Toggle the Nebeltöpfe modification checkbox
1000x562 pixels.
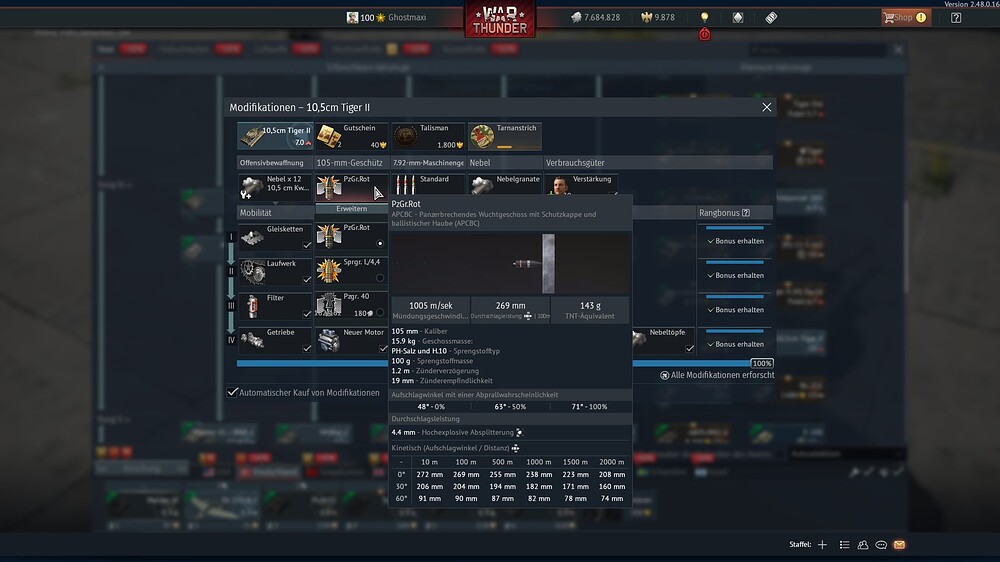tap(689, 348)
